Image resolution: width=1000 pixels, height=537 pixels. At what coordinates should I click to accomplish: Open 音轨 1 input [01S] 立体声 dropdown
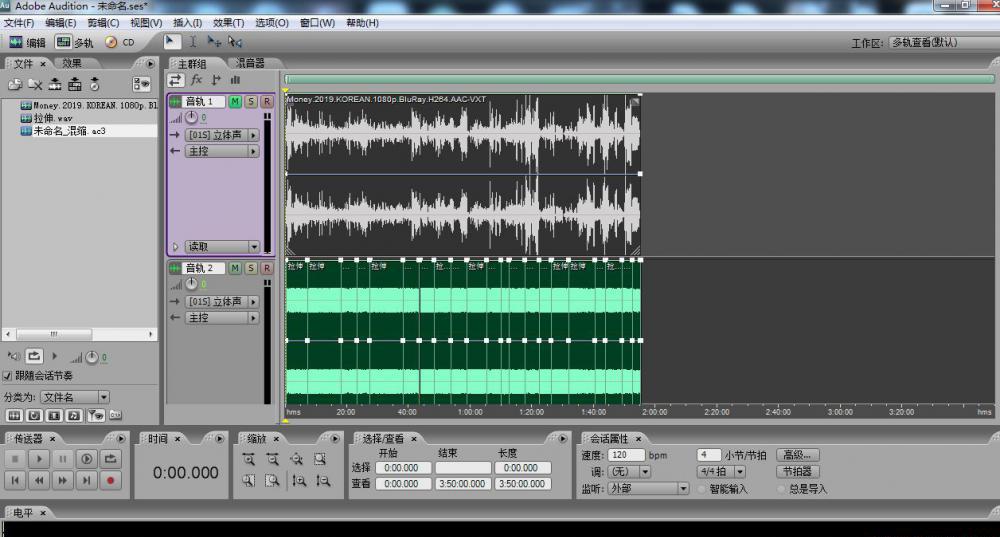pyautogui.click(x=222, y=135)
